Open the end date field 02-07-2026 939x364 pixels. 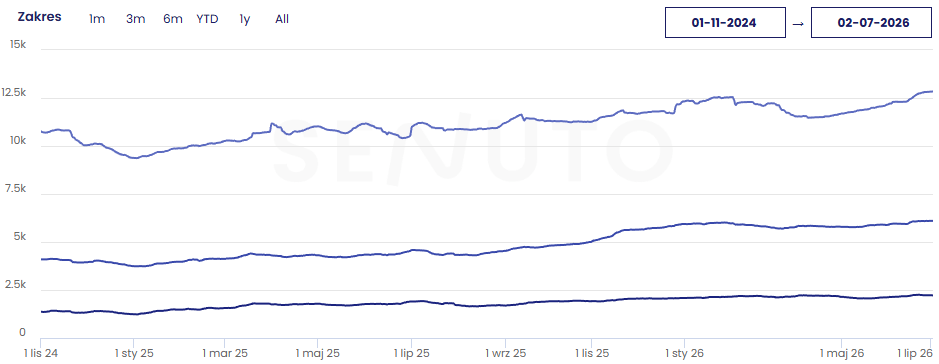tap(871, 23)
